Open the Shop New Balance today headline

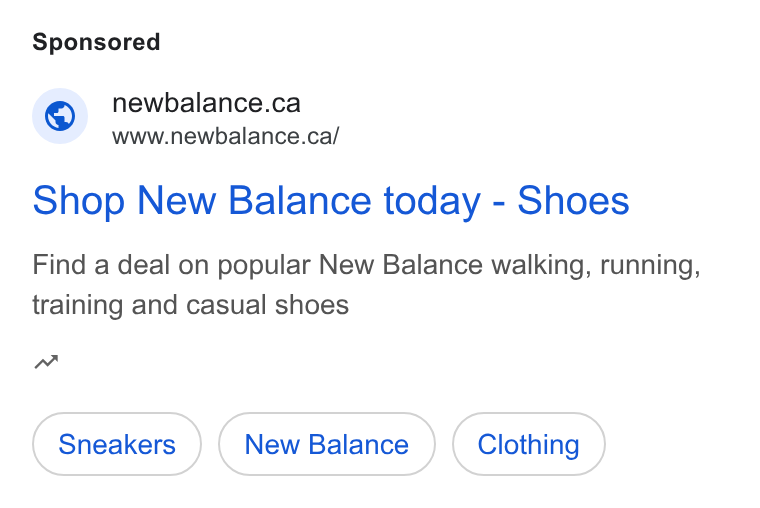click(331, 201)
